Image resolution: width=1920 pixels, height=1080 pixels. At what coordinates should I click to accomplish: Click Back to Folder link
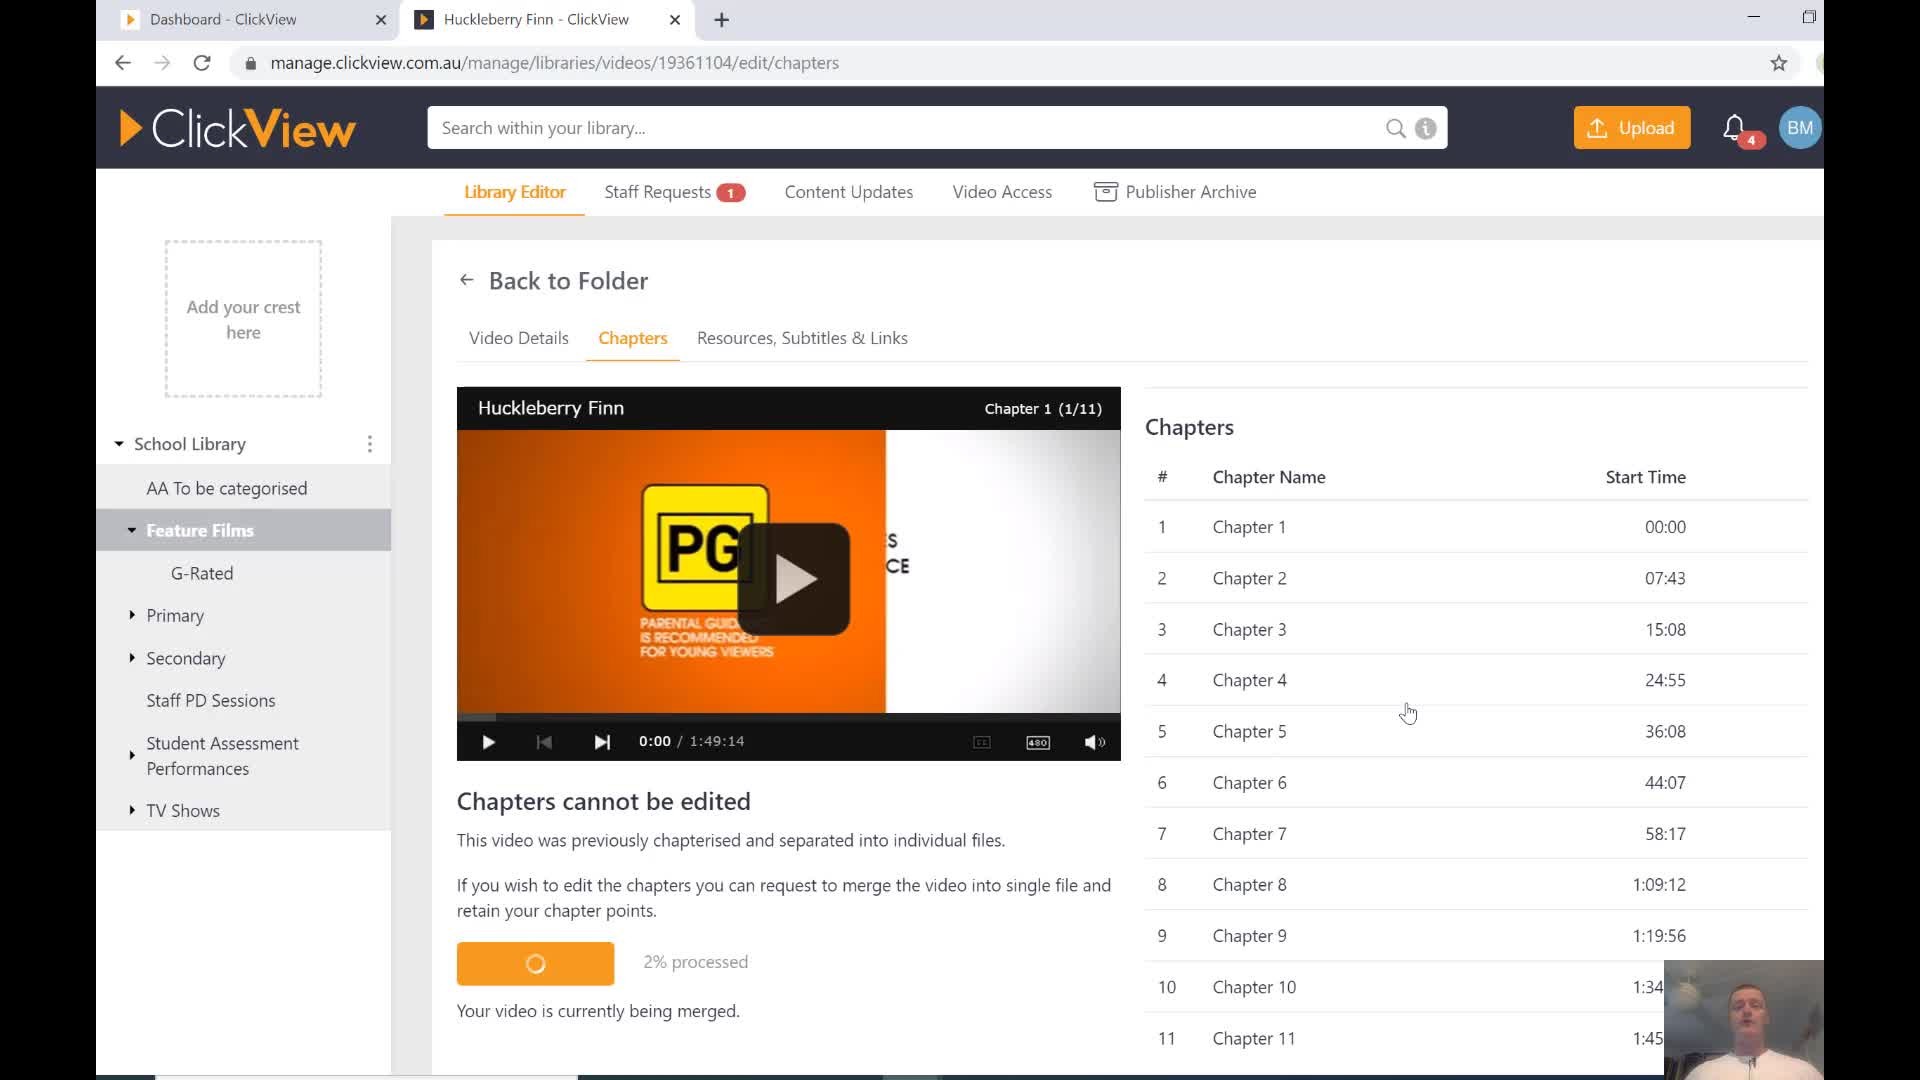568,281
